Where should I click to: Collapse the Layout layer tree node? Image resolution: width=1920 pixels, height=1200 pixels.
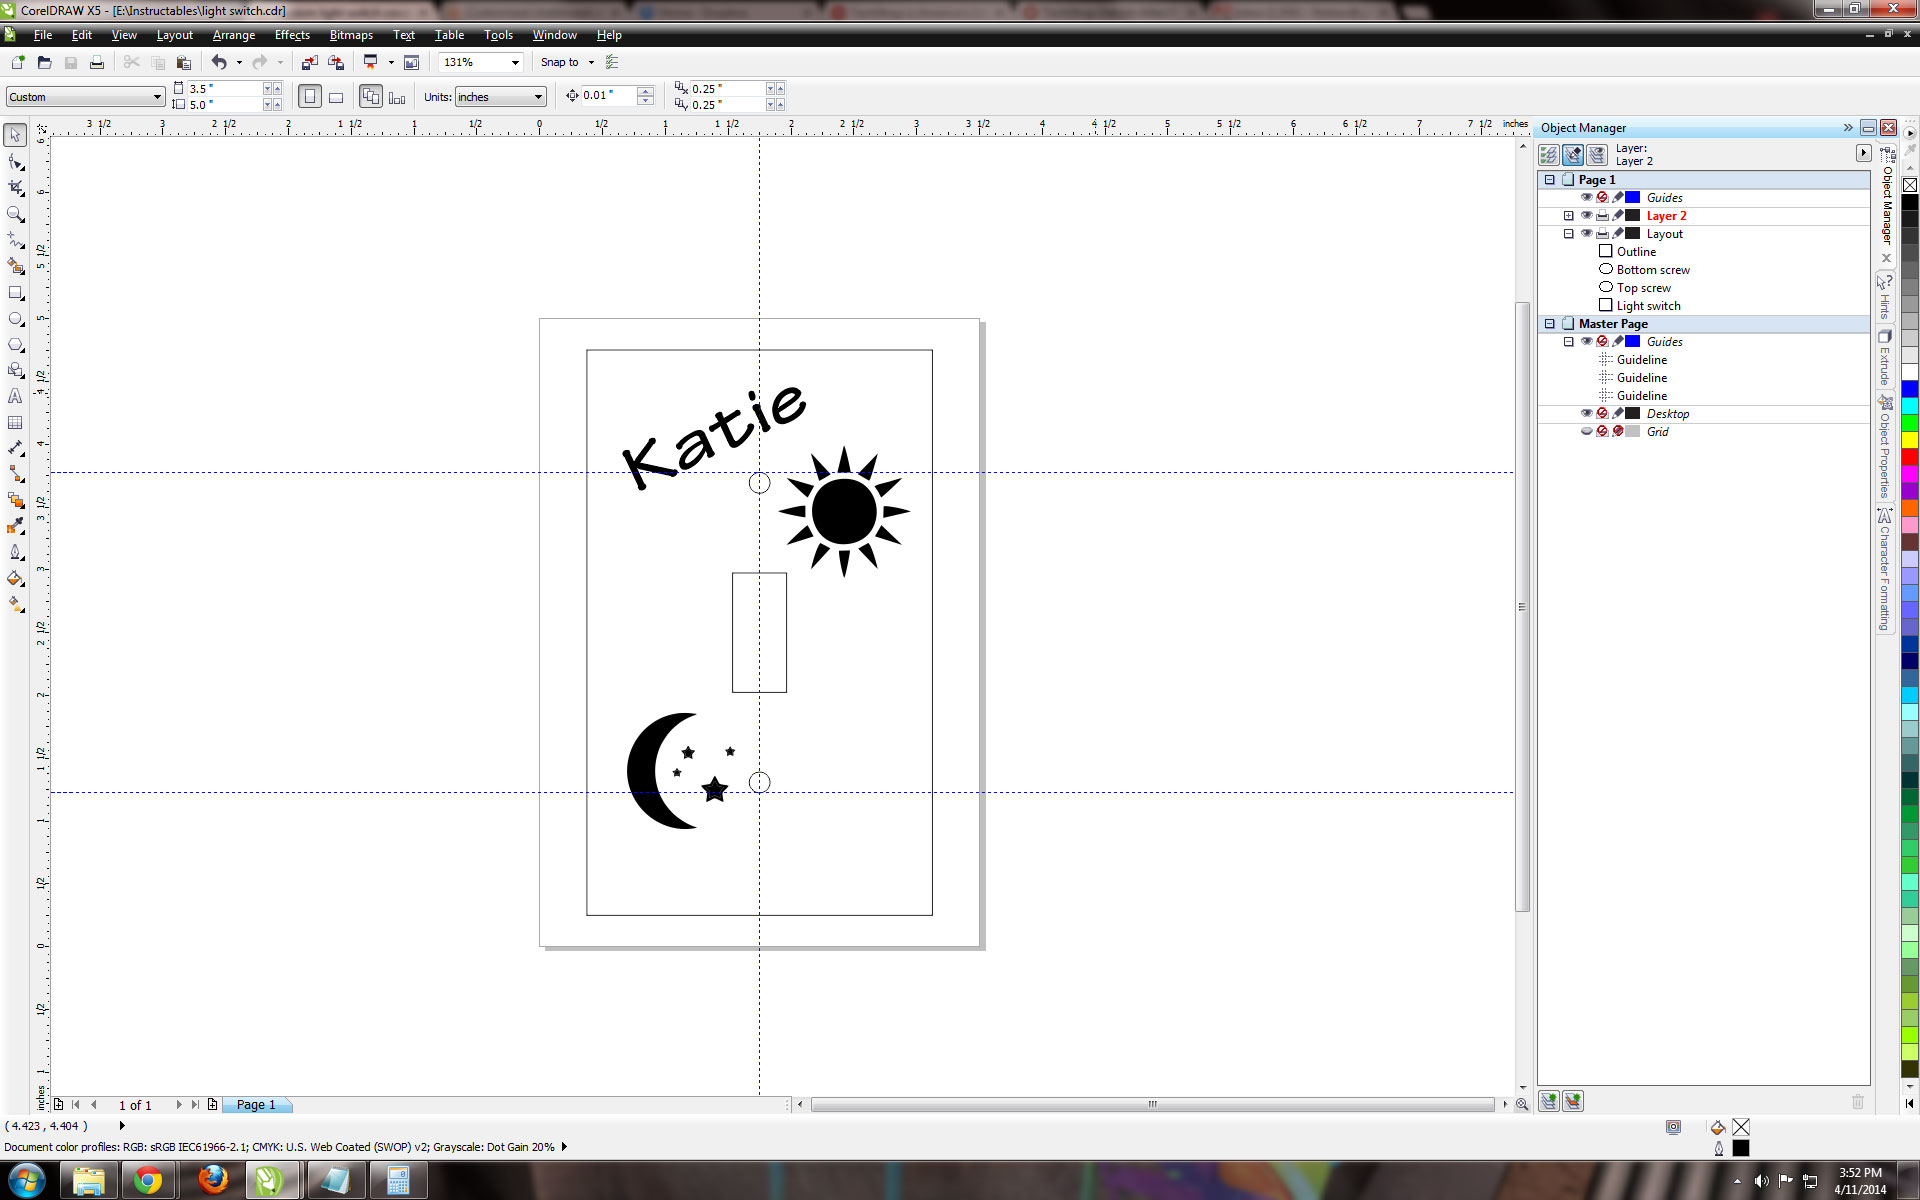[x=1568, y=234]
